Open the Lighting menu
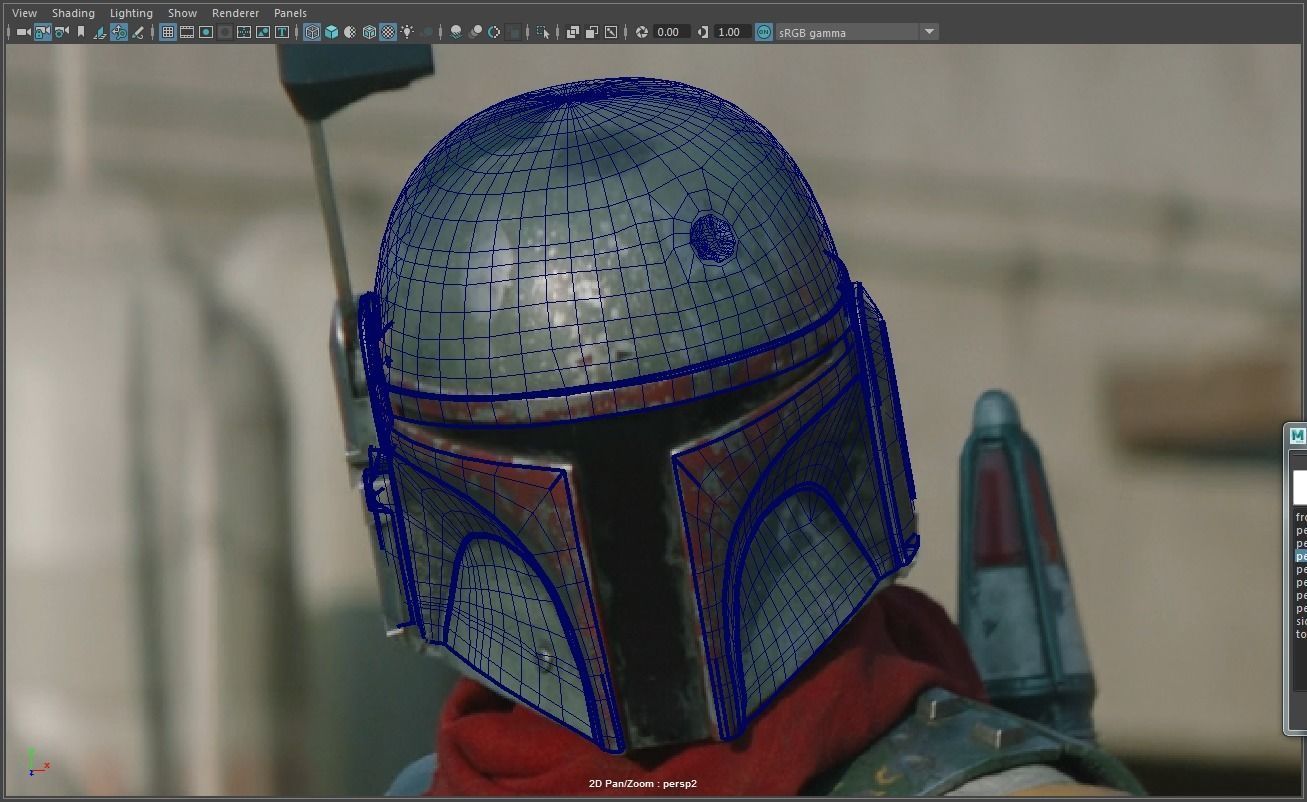1307x802 pixels. (131, 13)
